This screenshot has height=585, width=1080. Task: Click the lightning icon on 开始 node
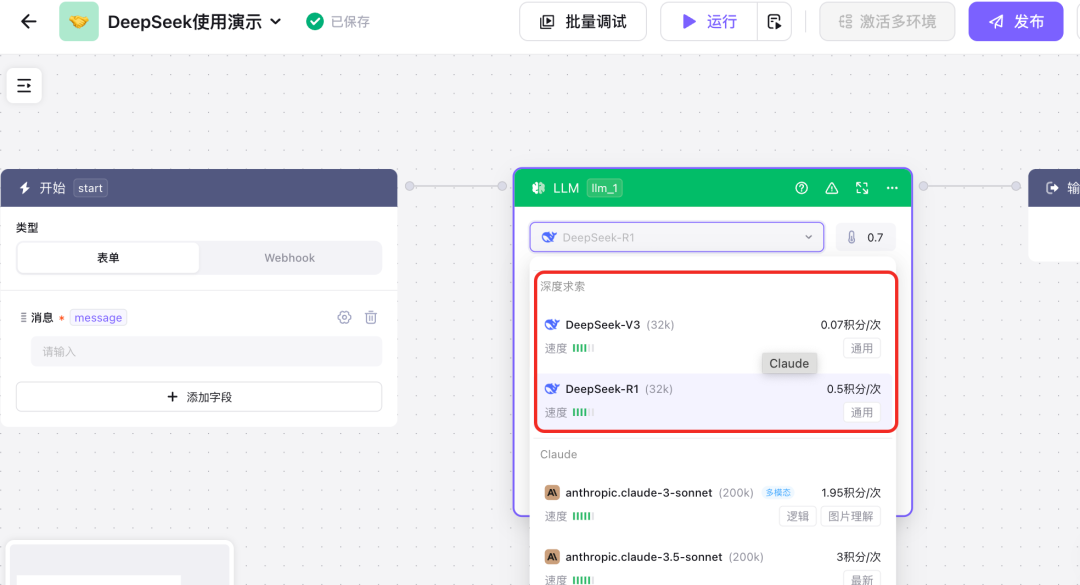click(25, 188)
